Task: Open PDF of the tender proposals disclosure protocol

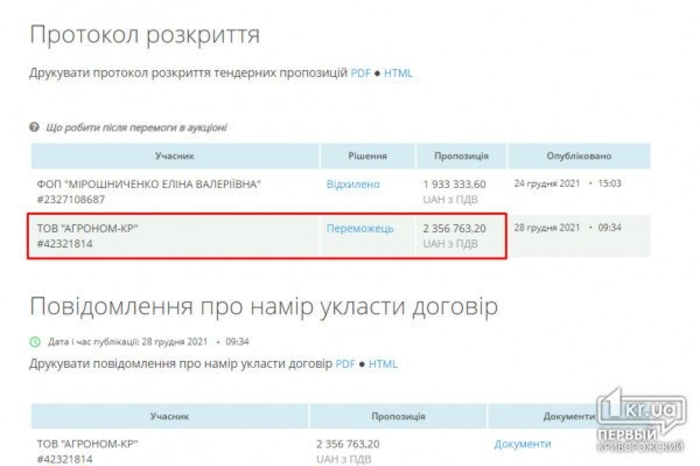Action: 360,73
